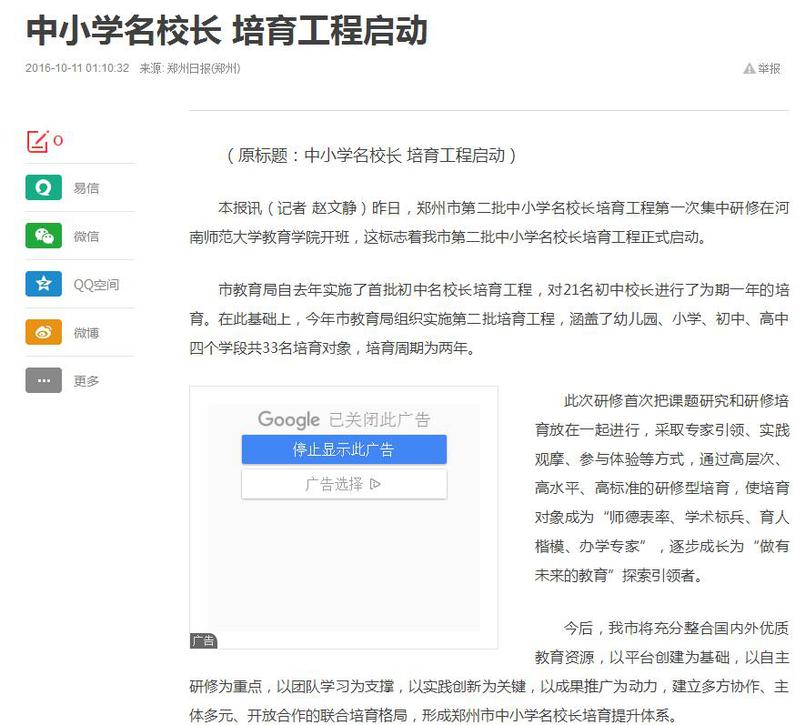Click the green 易信 share icon

tap(43, 188)
